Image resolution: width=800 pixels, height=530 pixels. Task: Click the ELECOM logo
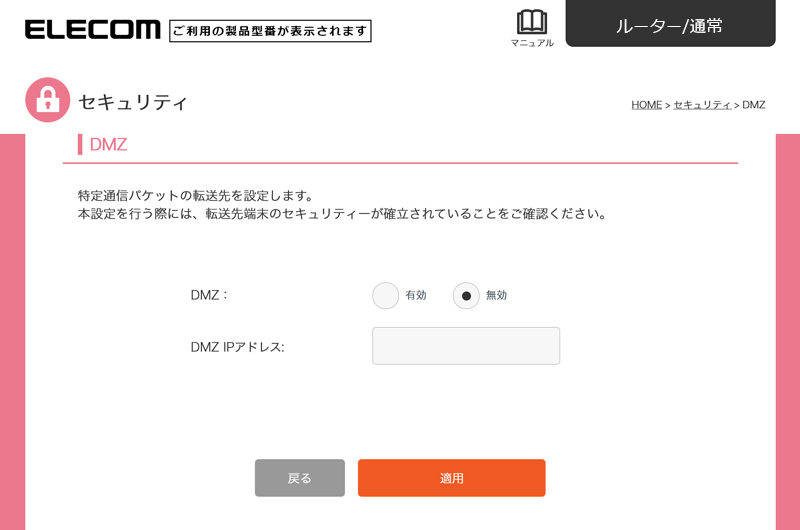92,30
